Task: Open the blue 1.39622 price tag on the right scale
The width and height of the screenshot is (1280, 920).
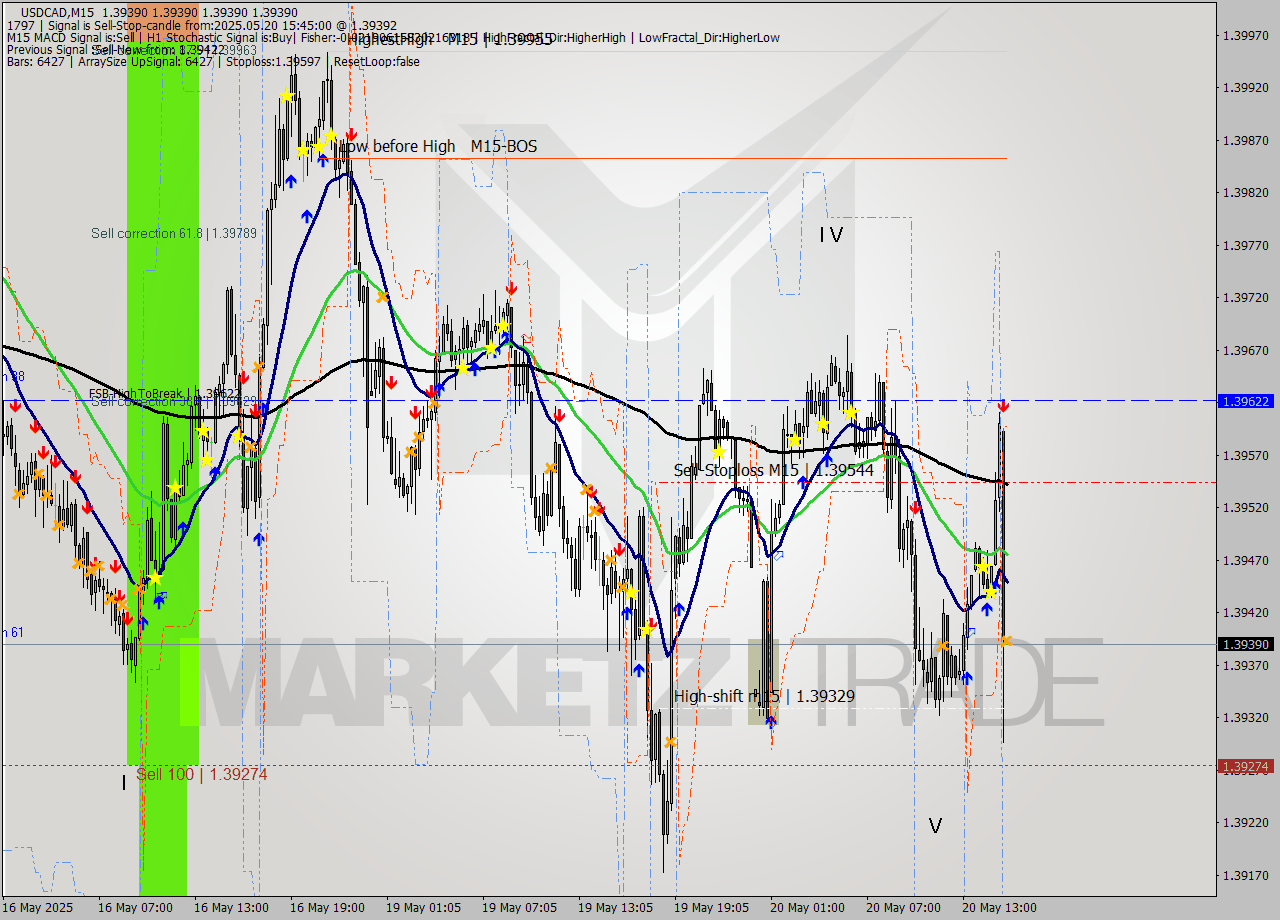Action: coord(1245,402)
